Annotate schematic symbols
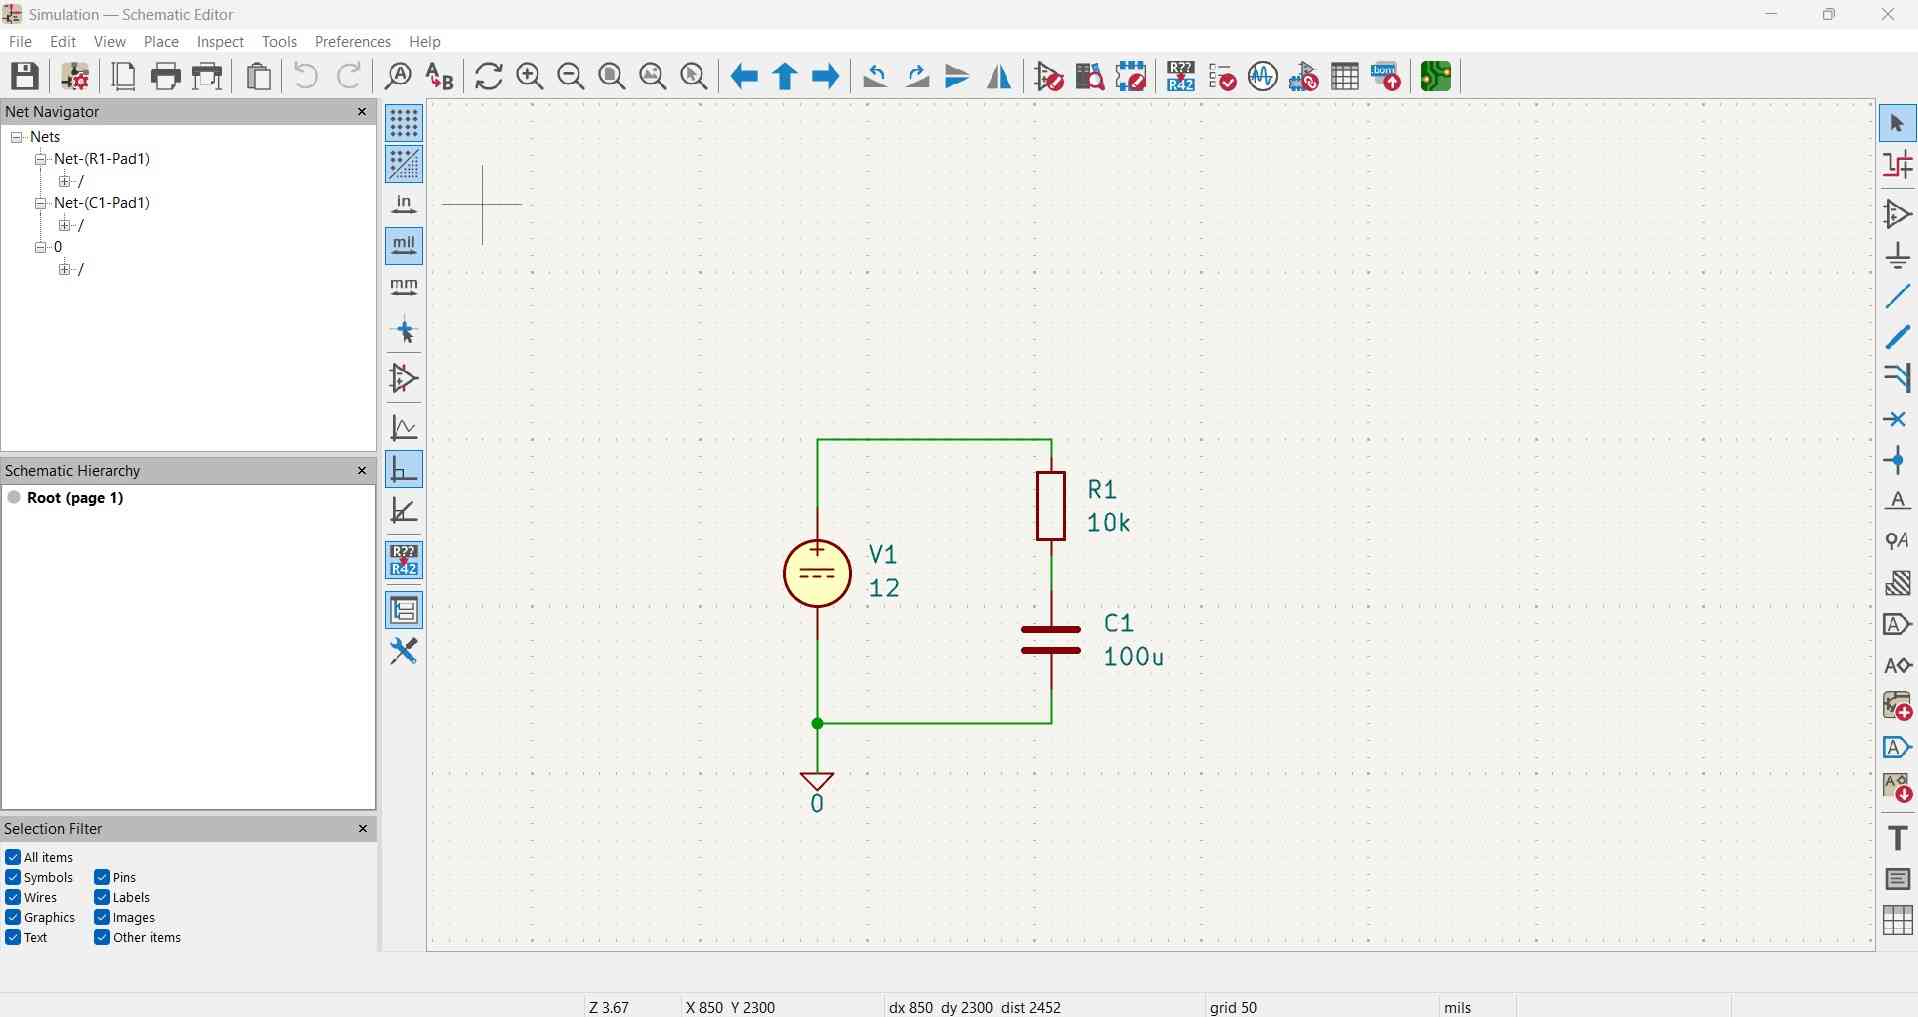 click(1180, 76)
